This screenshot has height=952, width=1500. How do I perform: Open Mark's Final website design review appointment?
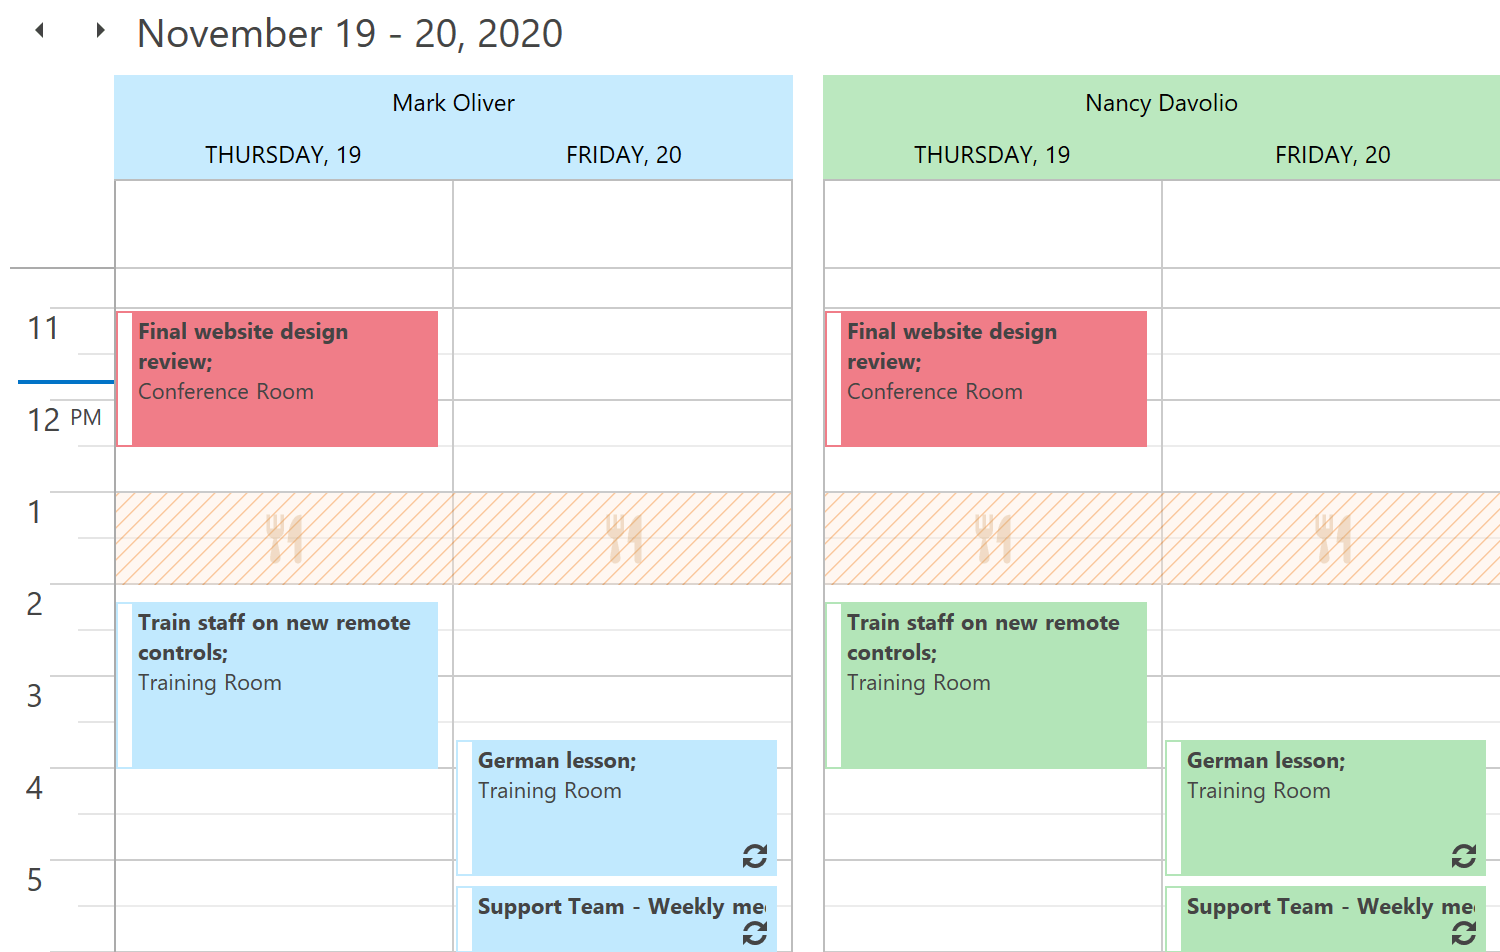pyautogui.click(x=285, y=379)
